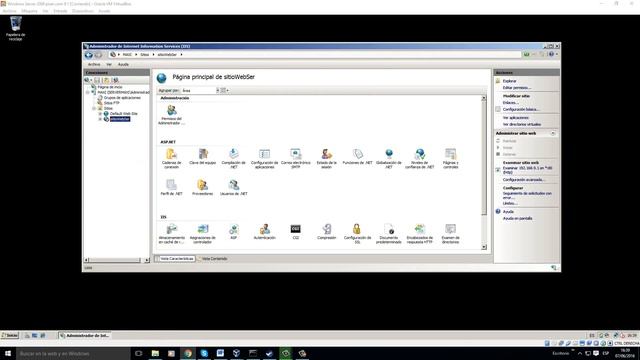Click Configuración avanzada link

coord(524,180)
